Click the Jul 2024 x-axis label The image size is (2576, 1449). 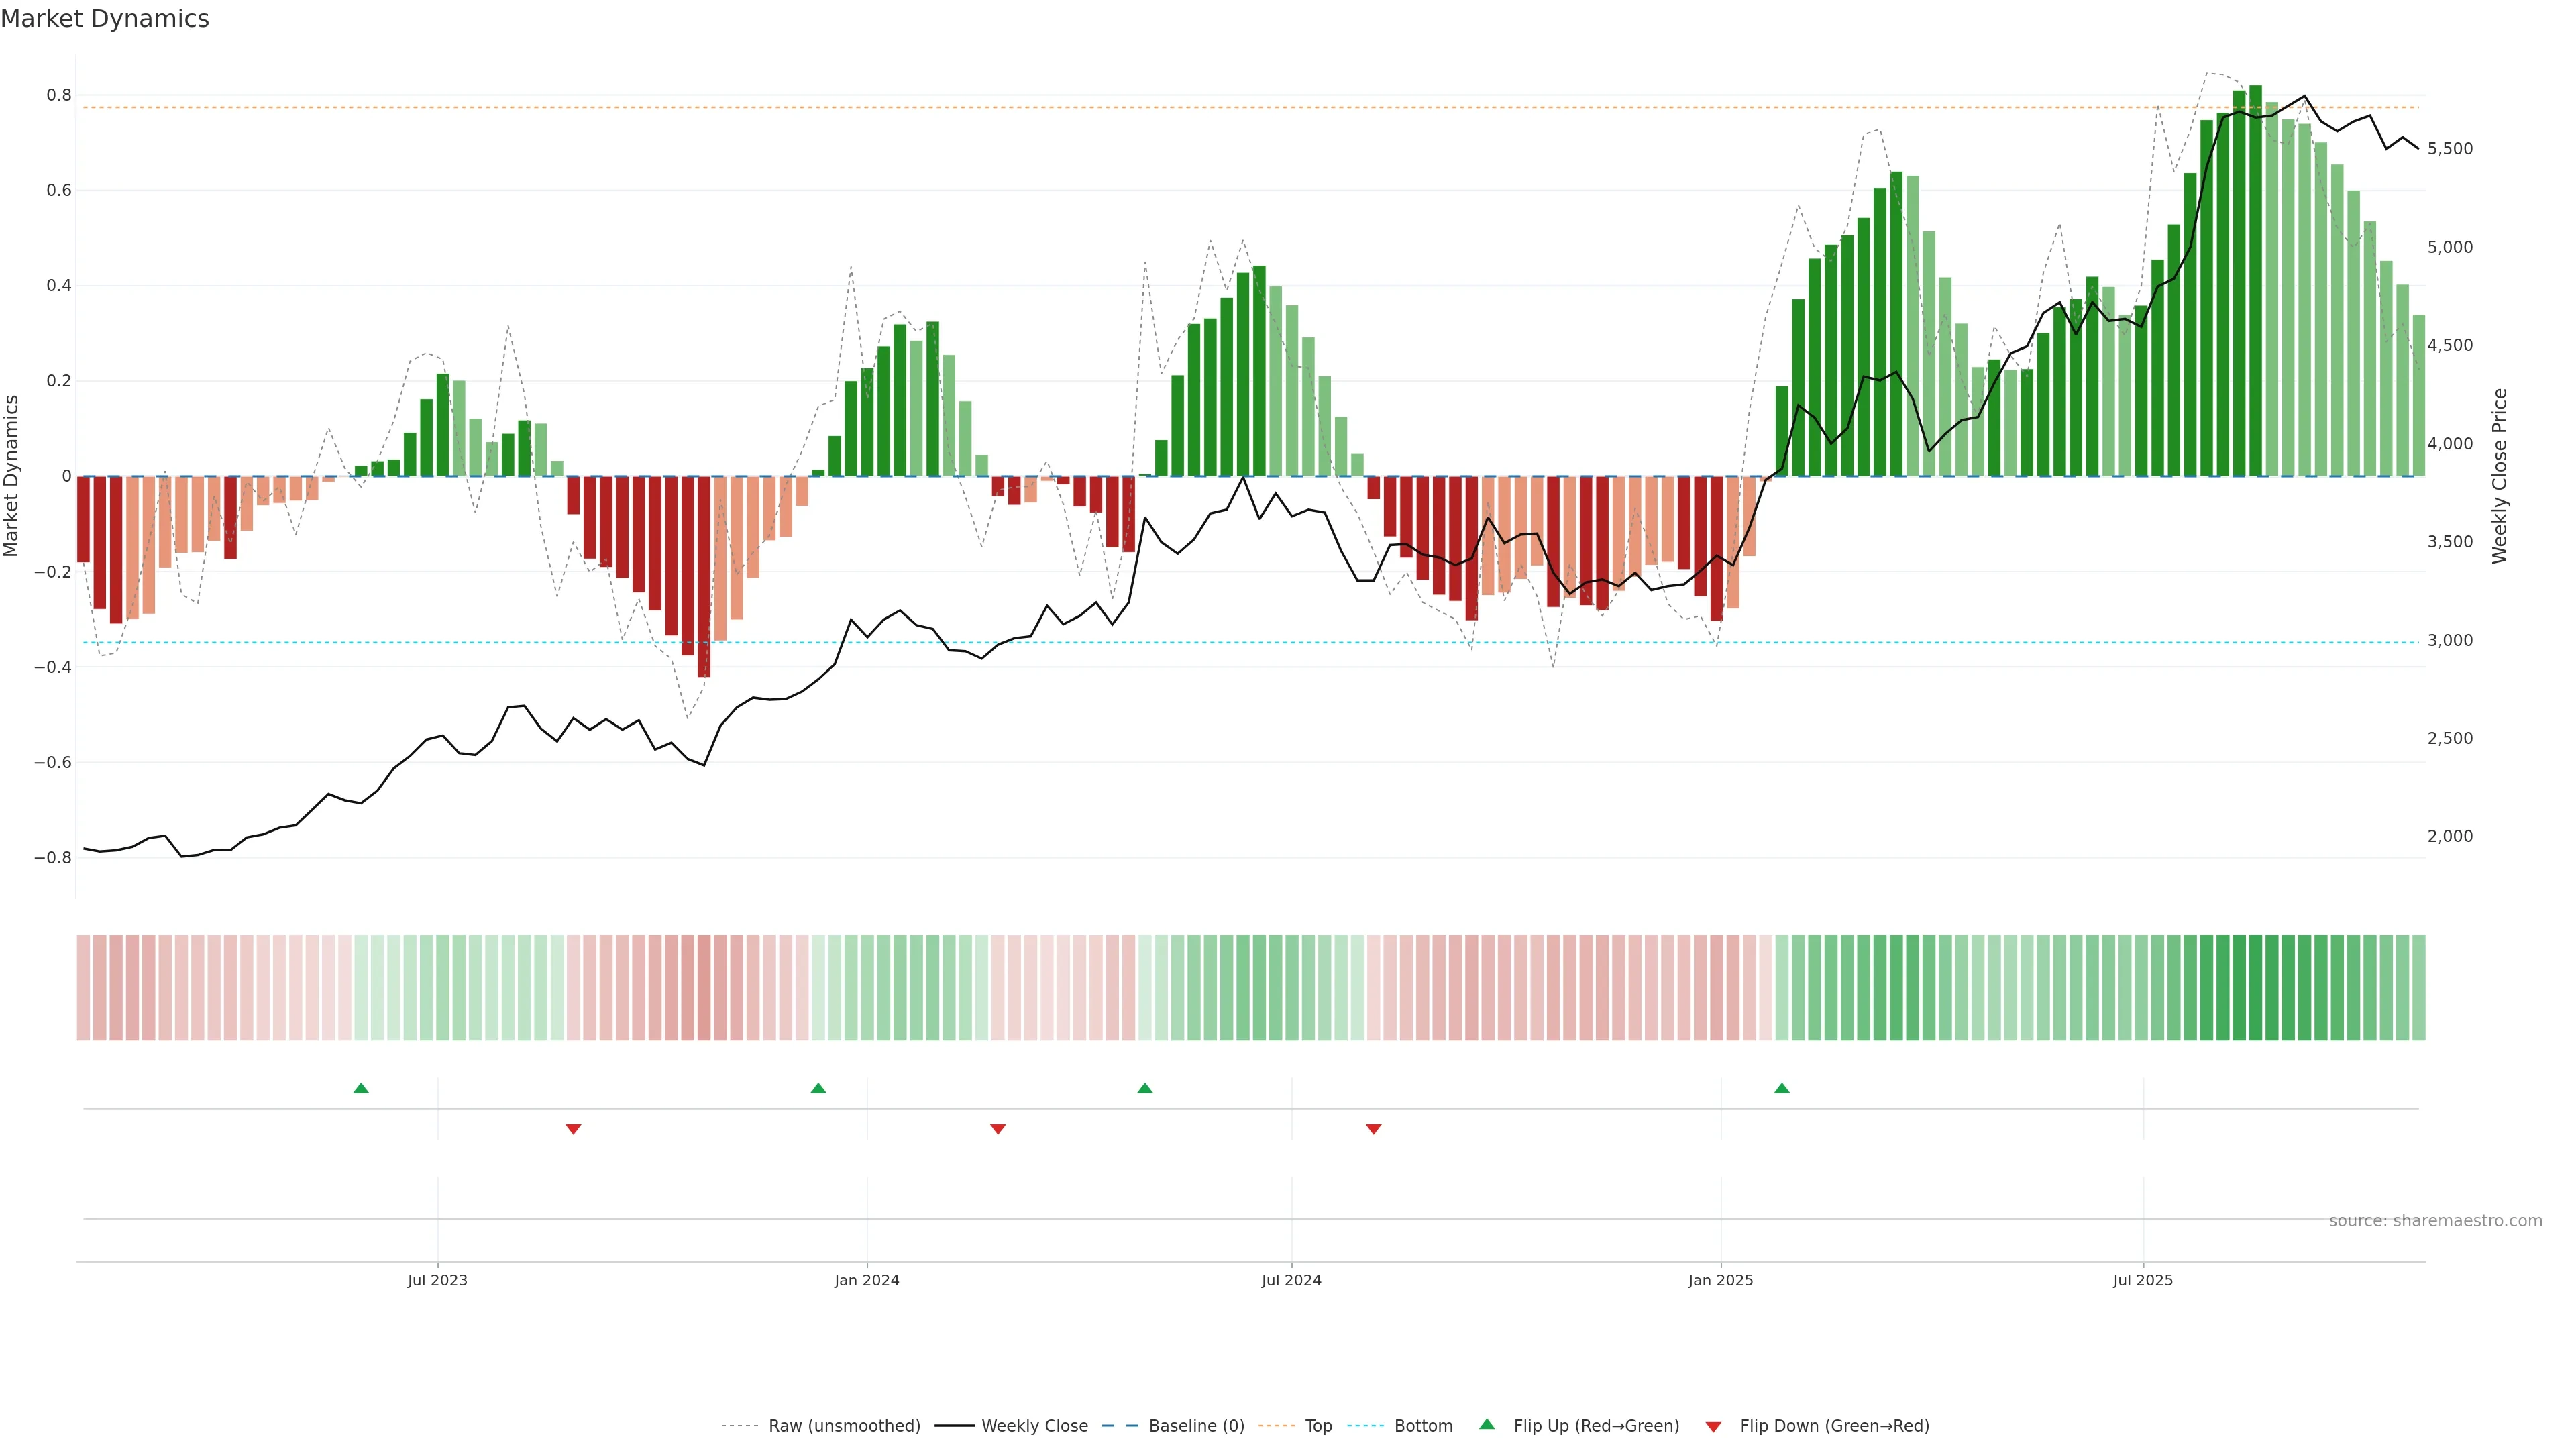(x=1291, y=1280)
